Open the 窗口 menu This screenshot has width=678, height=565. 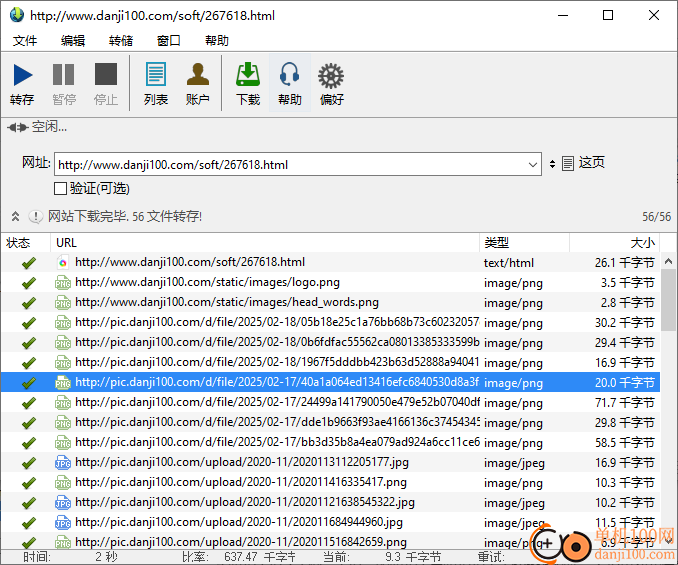169,41
